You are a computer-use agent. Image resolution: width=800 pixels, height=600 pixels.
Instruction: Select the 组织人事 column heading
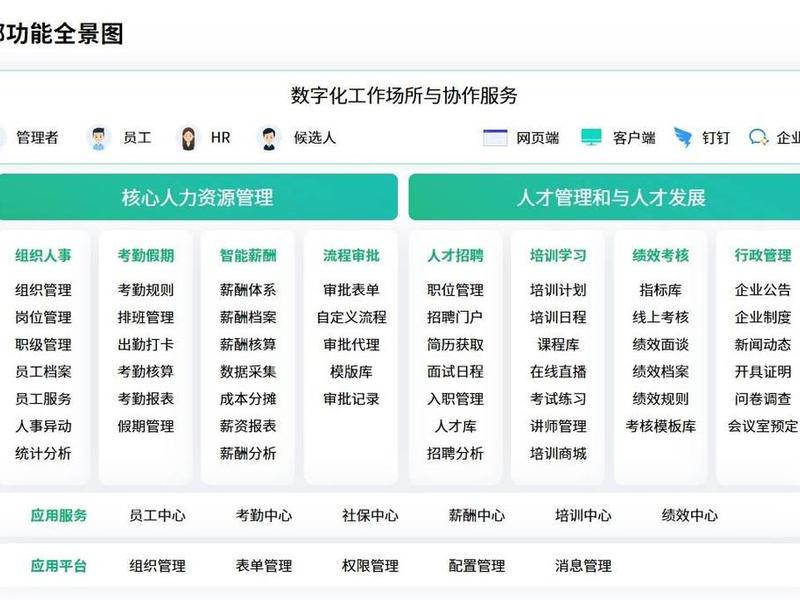click(x=43, y=255)
